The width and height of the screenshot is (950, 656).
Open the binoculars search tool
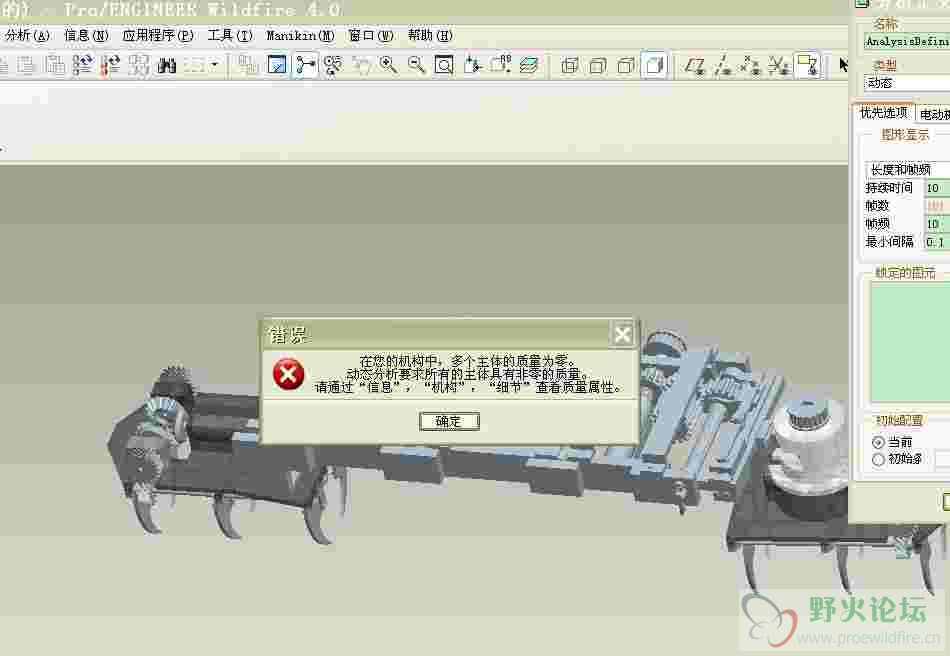(x=167, y=65)
